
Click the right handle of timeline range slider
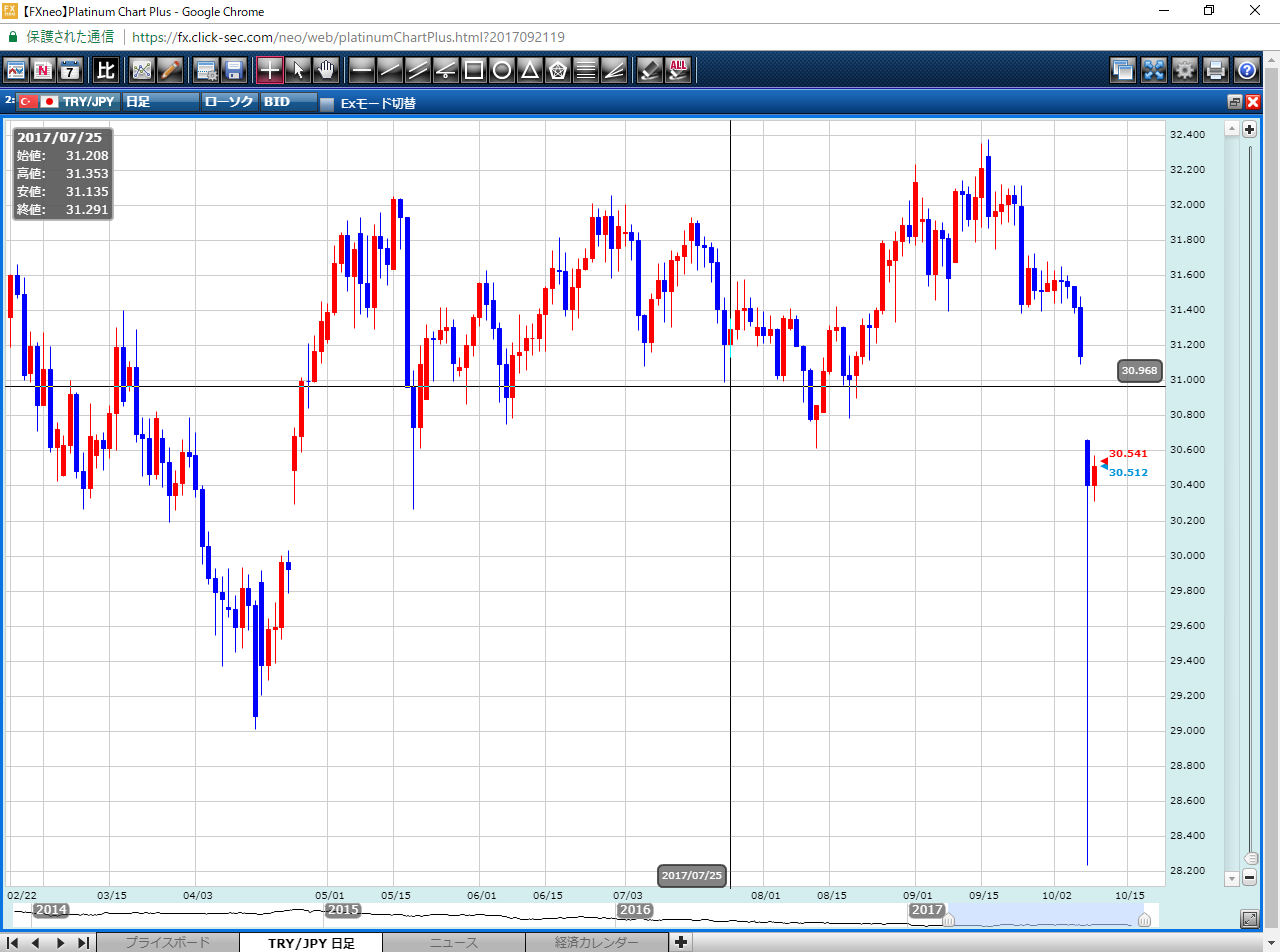coord(1144,920)
